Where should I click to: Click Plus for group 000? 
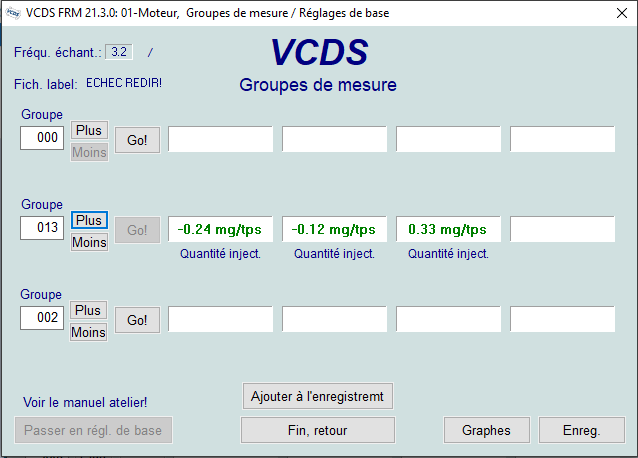tap(89, 130)
